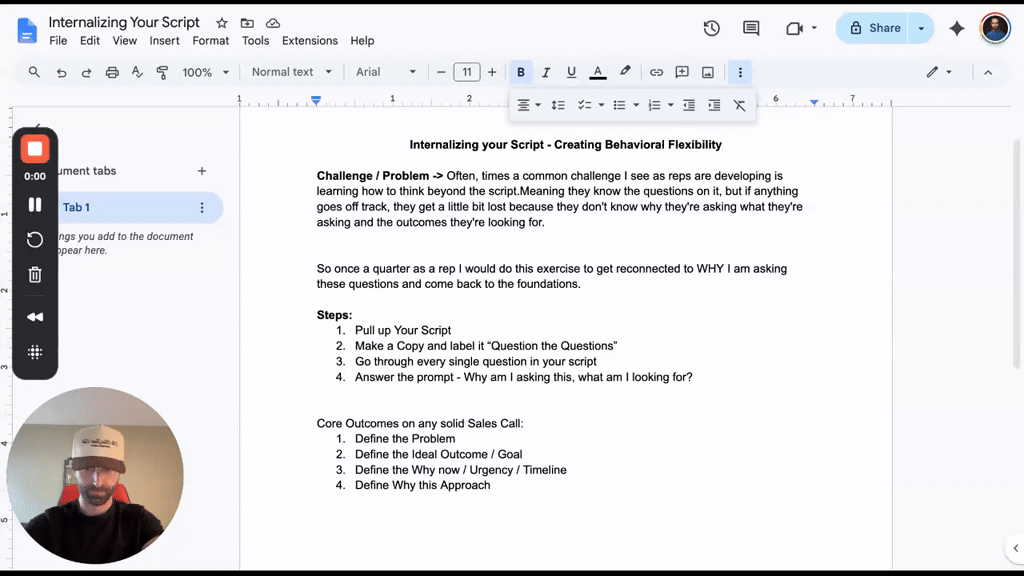Expand the checklist options arrow

601,105
